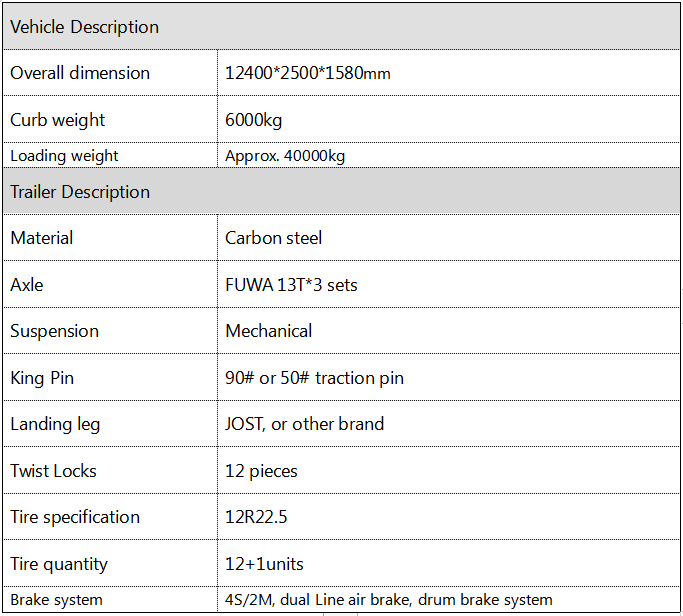The width and height of the screenshot is (683, 616).
Task: Click the 12+1units tire quantity value
Action: coord(264,564)
